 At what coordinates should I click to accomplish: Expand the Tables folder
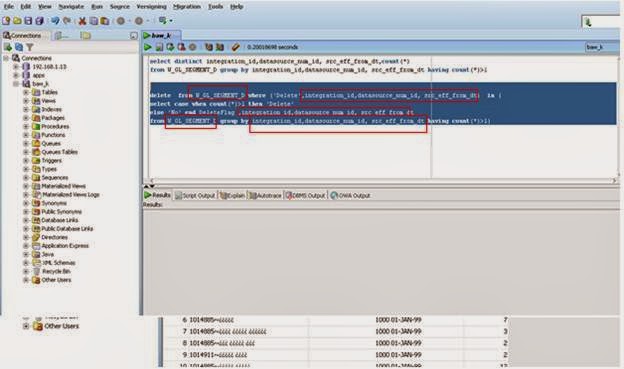pyautogui.click(x=26, y=92)
